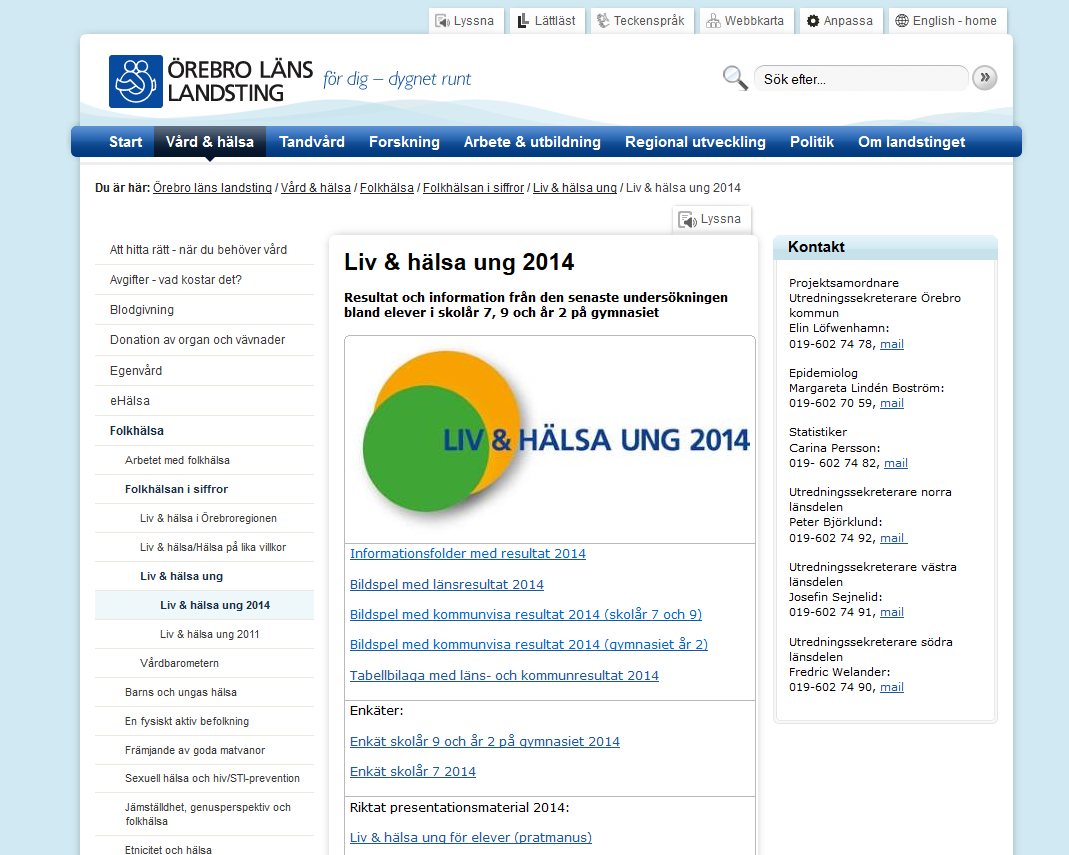This screenshot has height=855, width=1069.
Task: Click the magnifying glass search icon
Action: (735, 78)
